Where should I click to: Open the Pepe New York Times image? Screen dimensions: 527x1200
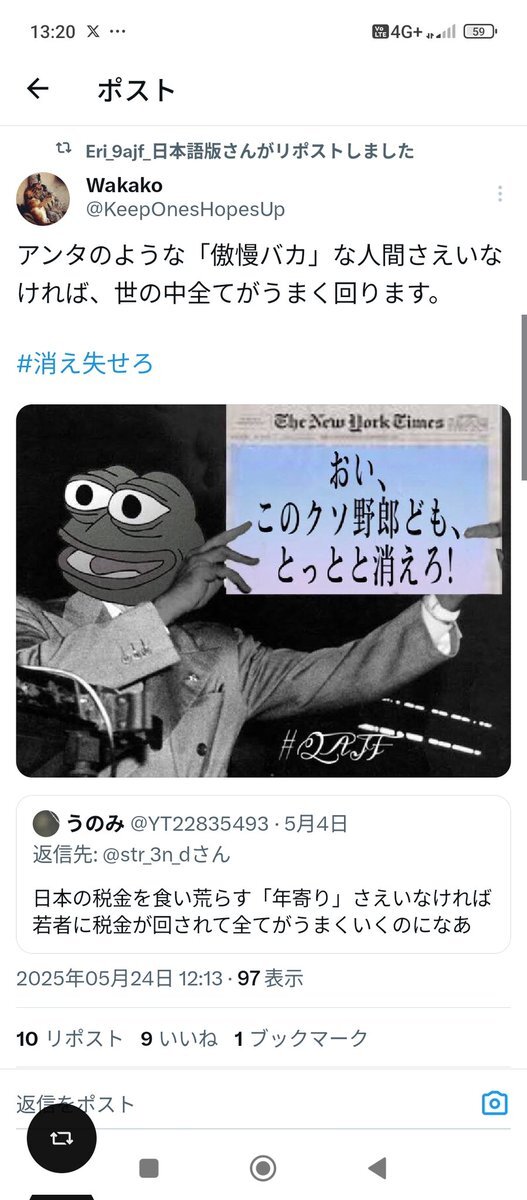[263, 591]
